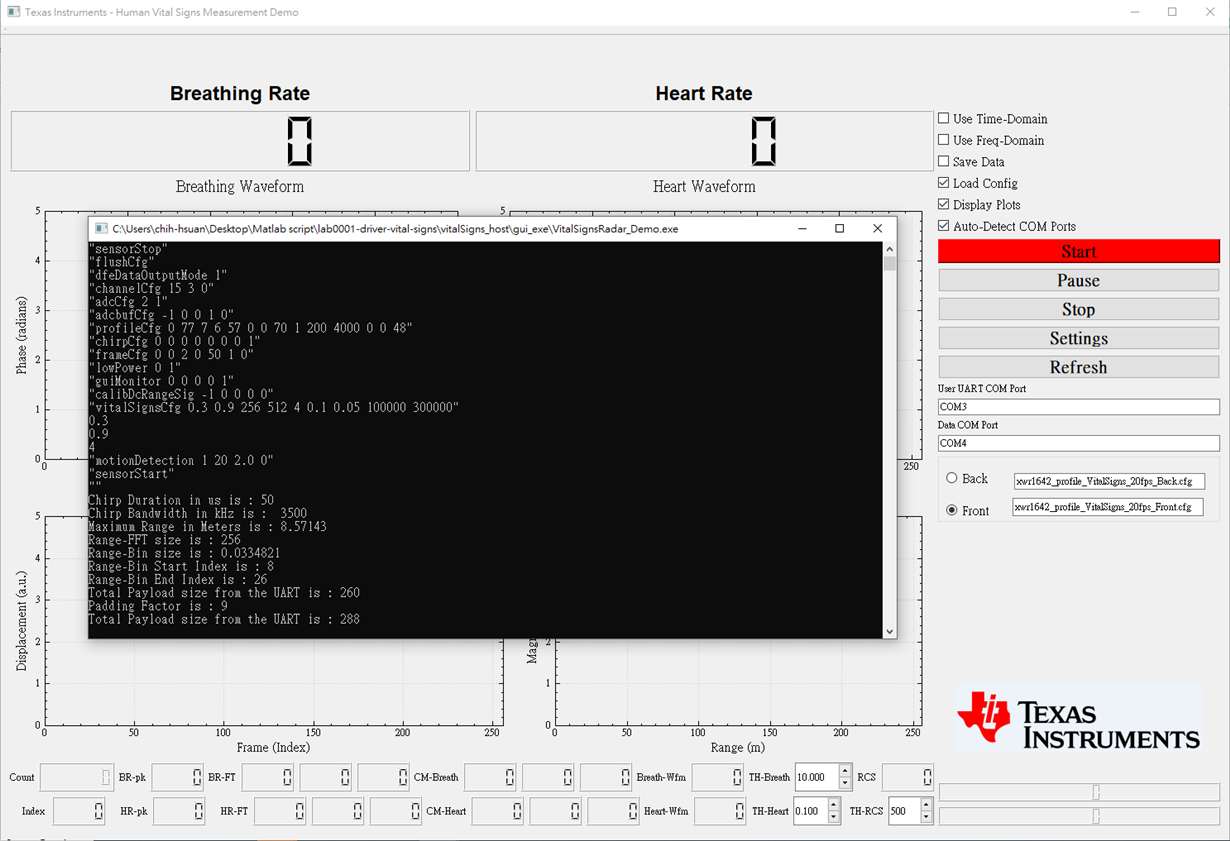
Task: Decrease TH-Breath with its down arrow
Action: coord(845,783)
